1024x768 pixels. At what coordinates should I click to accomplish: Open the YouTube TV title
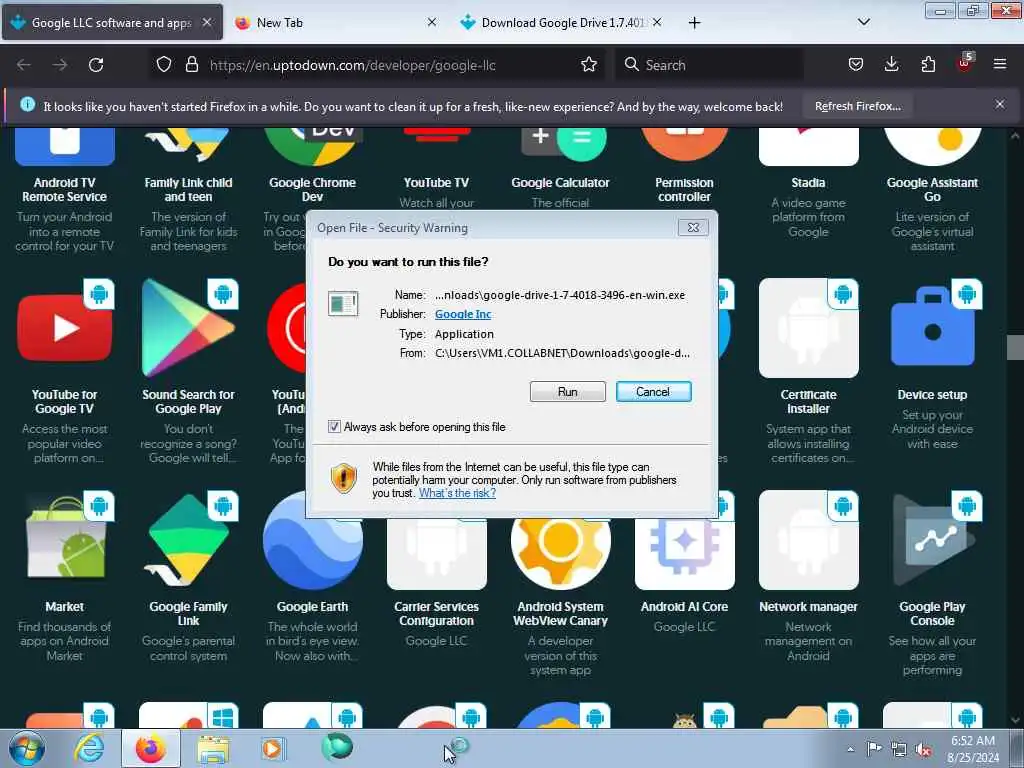click(436, 183)
